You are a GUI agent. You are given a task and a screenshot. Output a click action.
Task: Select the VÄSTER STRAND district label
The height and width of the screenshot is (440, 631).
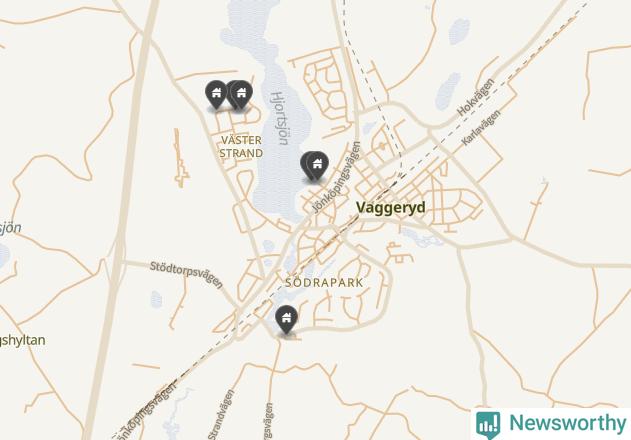point(241,147)
